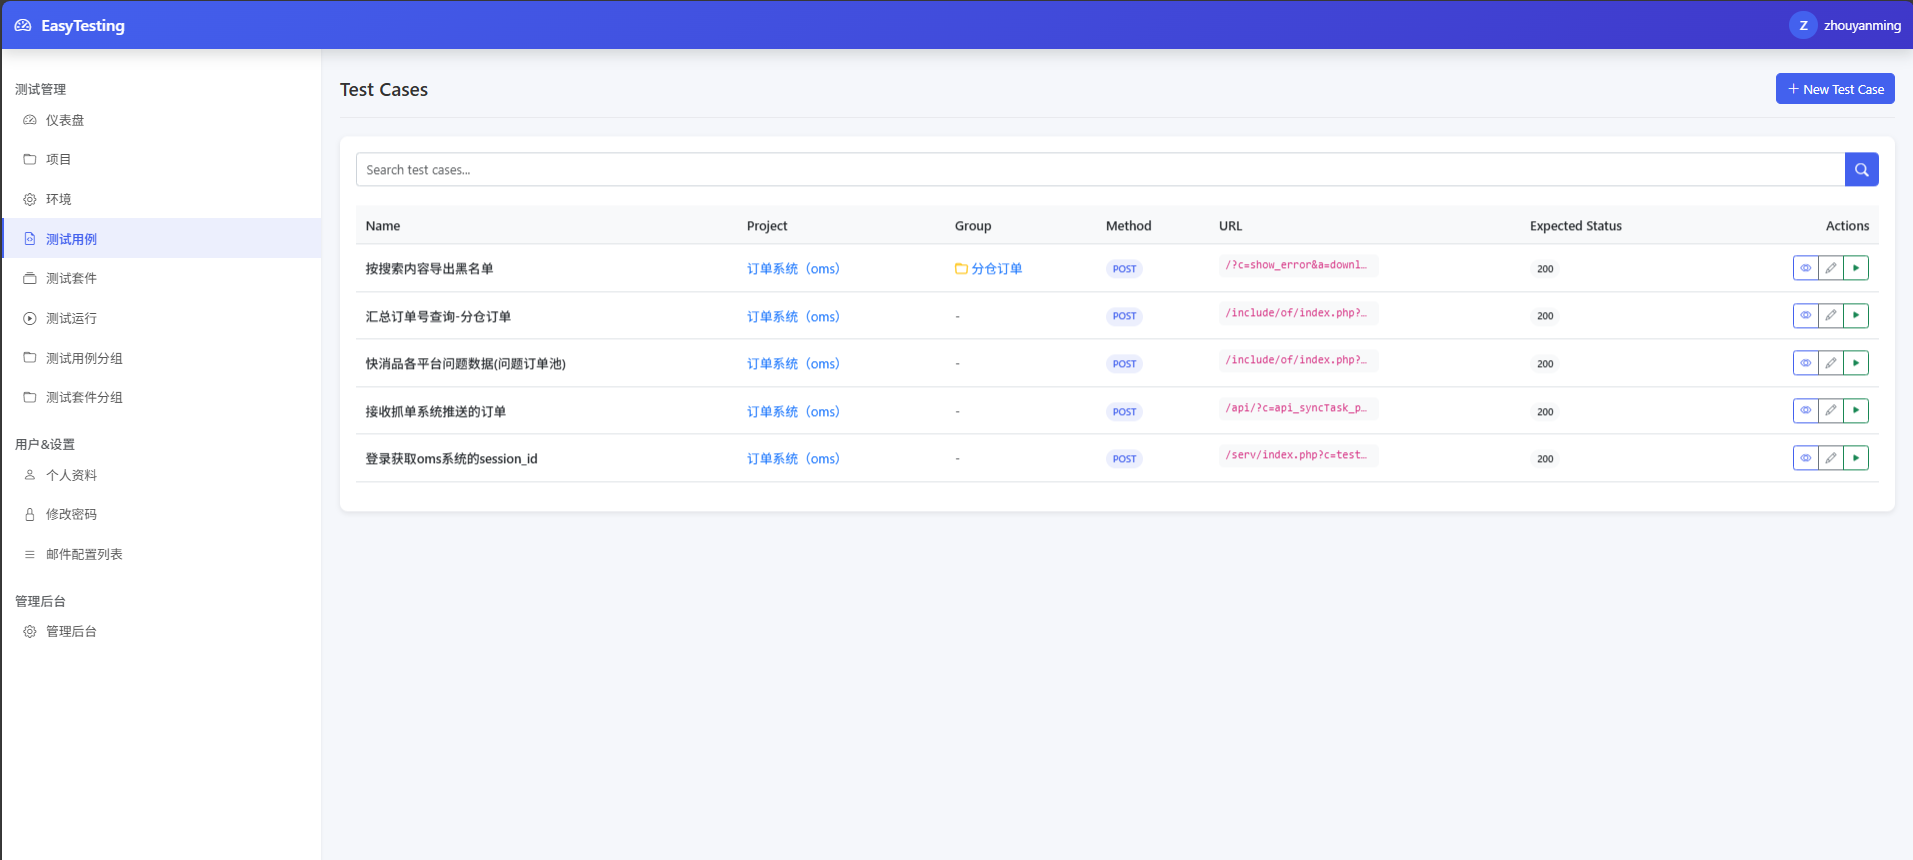Open the 测试运行 sidebar item
Screen dimensions: 1913x860
coord(161,318)
